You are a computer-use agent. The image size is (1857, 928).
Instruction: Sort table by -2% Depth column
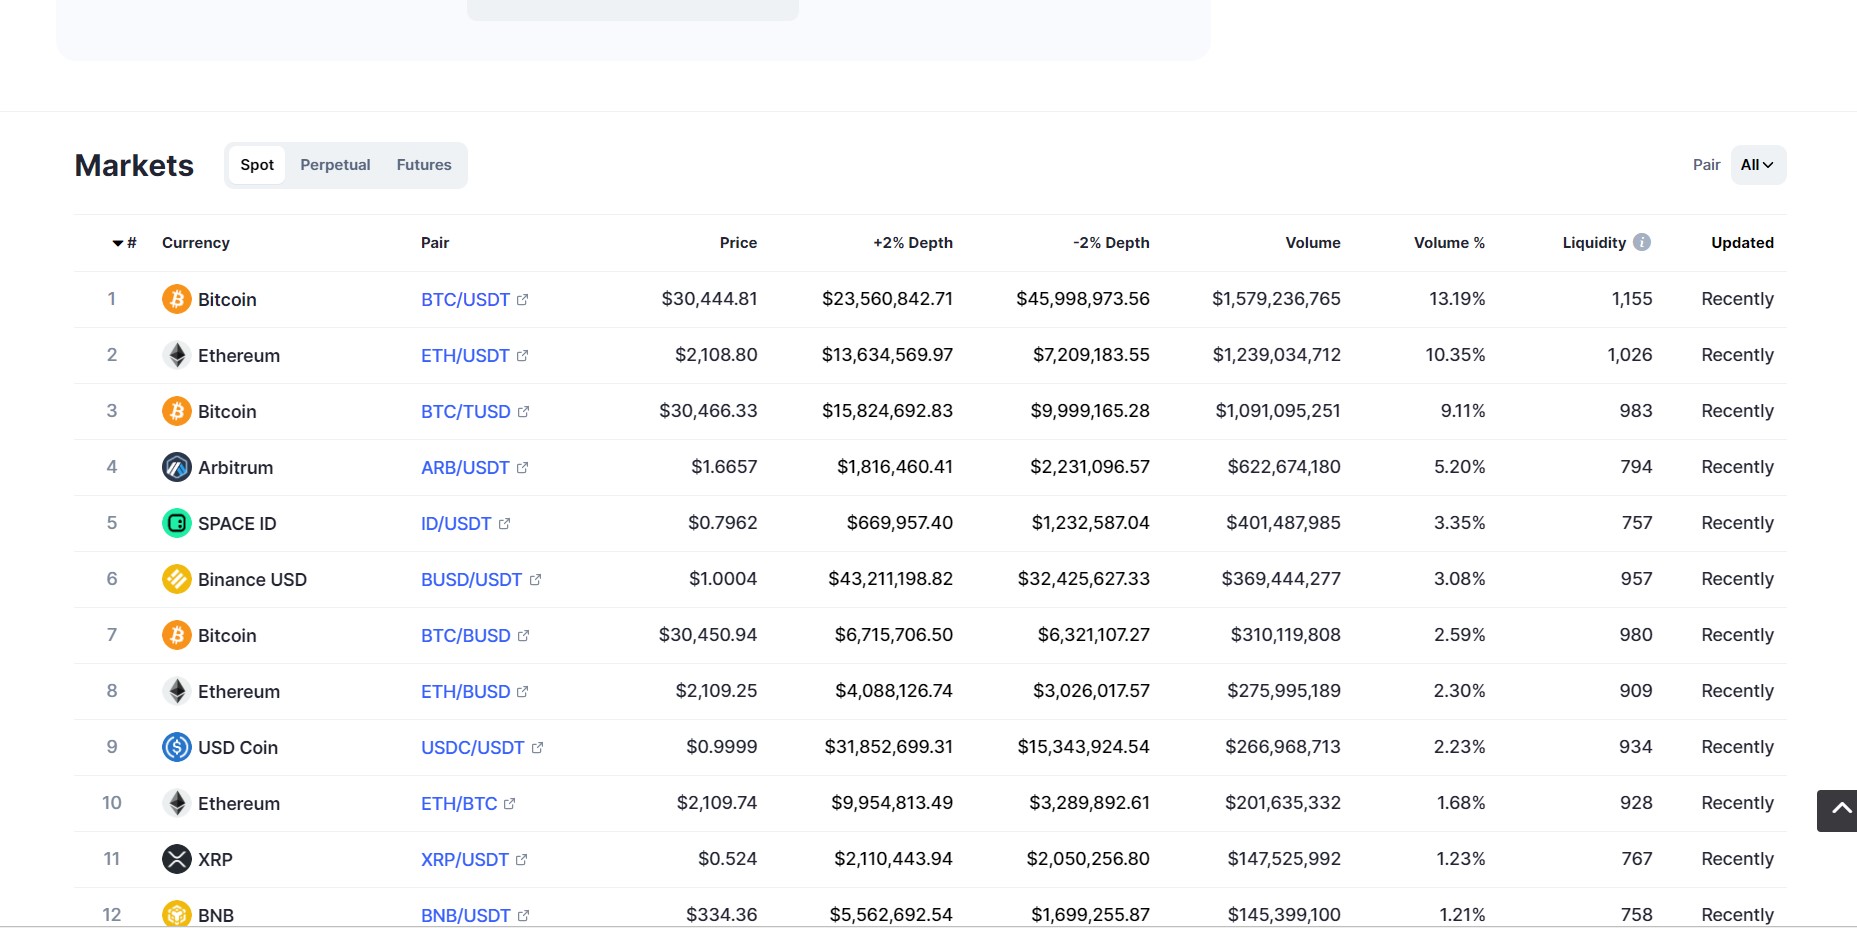tap(1111, 243)
